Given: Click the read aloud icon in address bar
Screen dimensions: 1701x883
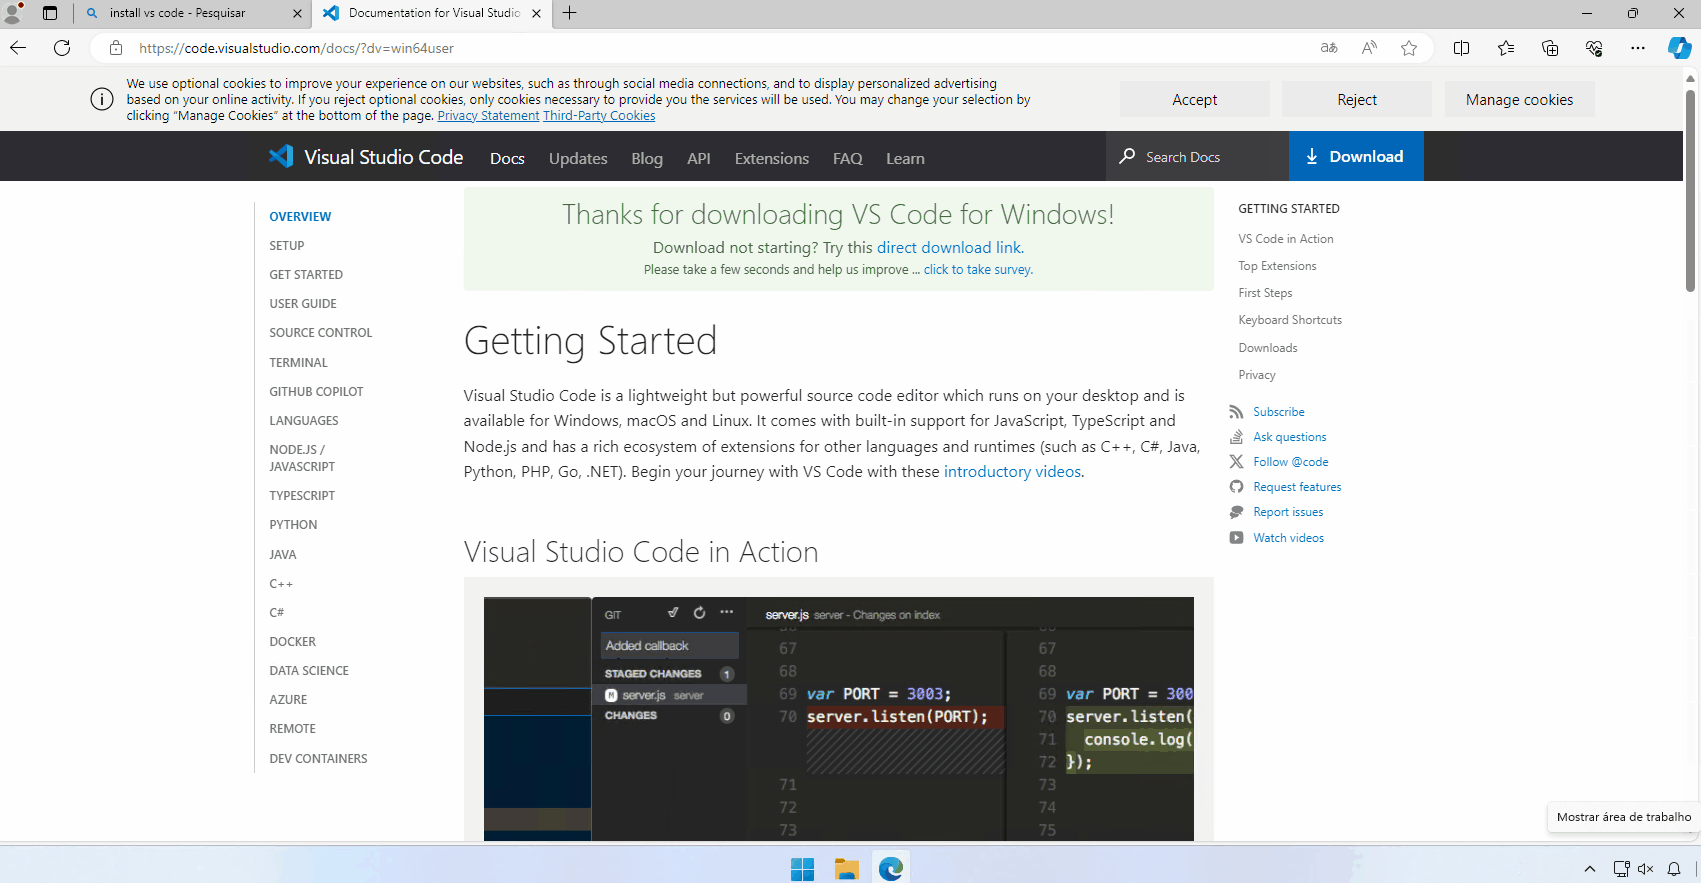Looking at the screenshot, I should point(1369,48).
